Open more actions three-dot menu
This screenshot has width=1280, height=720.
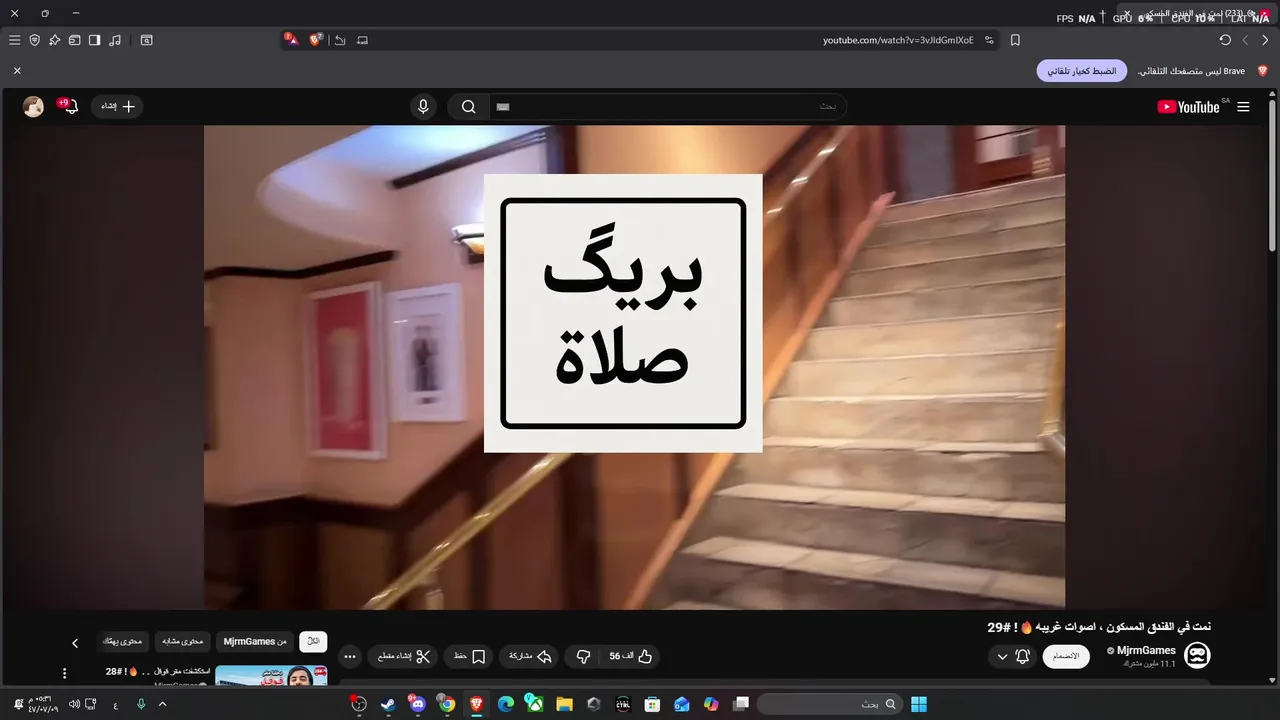349,657
